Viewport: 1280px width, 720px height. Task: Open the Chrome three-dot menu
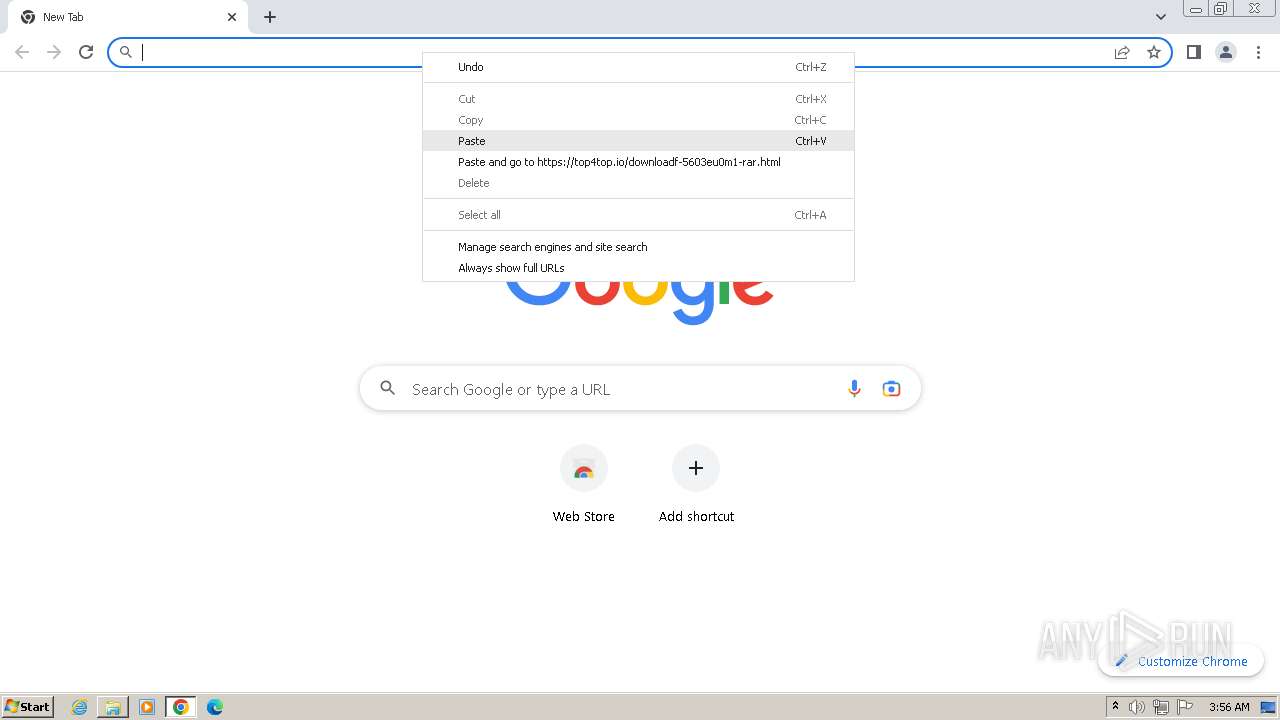[1259, 52]
